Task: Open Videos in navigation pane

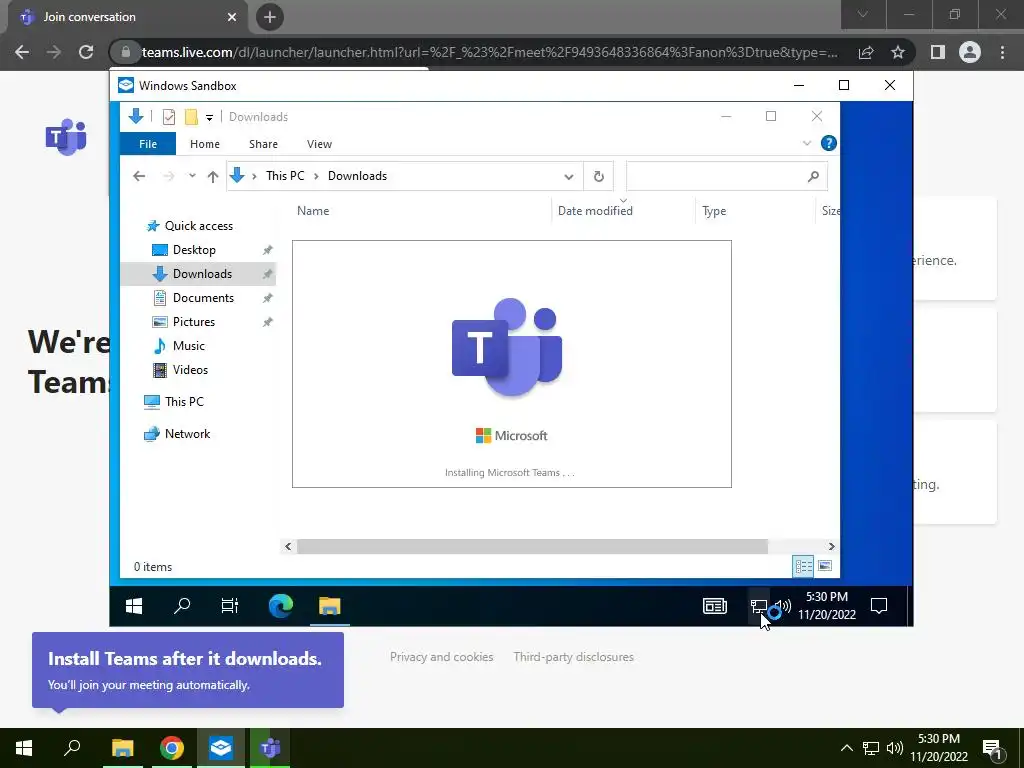Action: coord(190,370)
